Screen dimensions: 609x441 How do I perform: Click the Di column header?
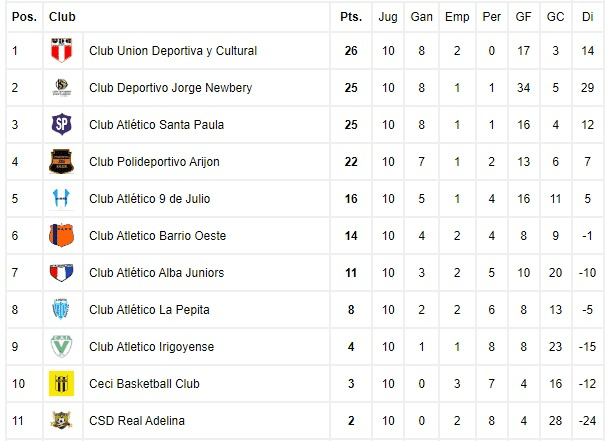[588, 17]
